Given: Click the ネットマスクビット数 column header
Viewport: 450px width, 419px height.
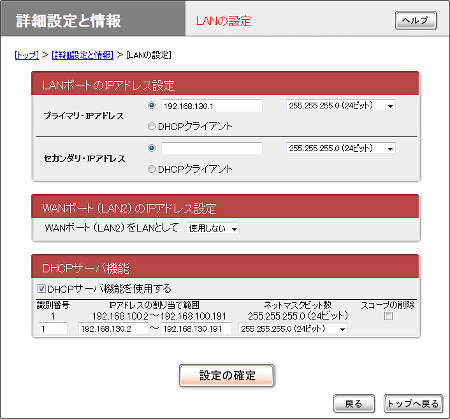Looking at the screenshot, I should click(x=298, y=305).
